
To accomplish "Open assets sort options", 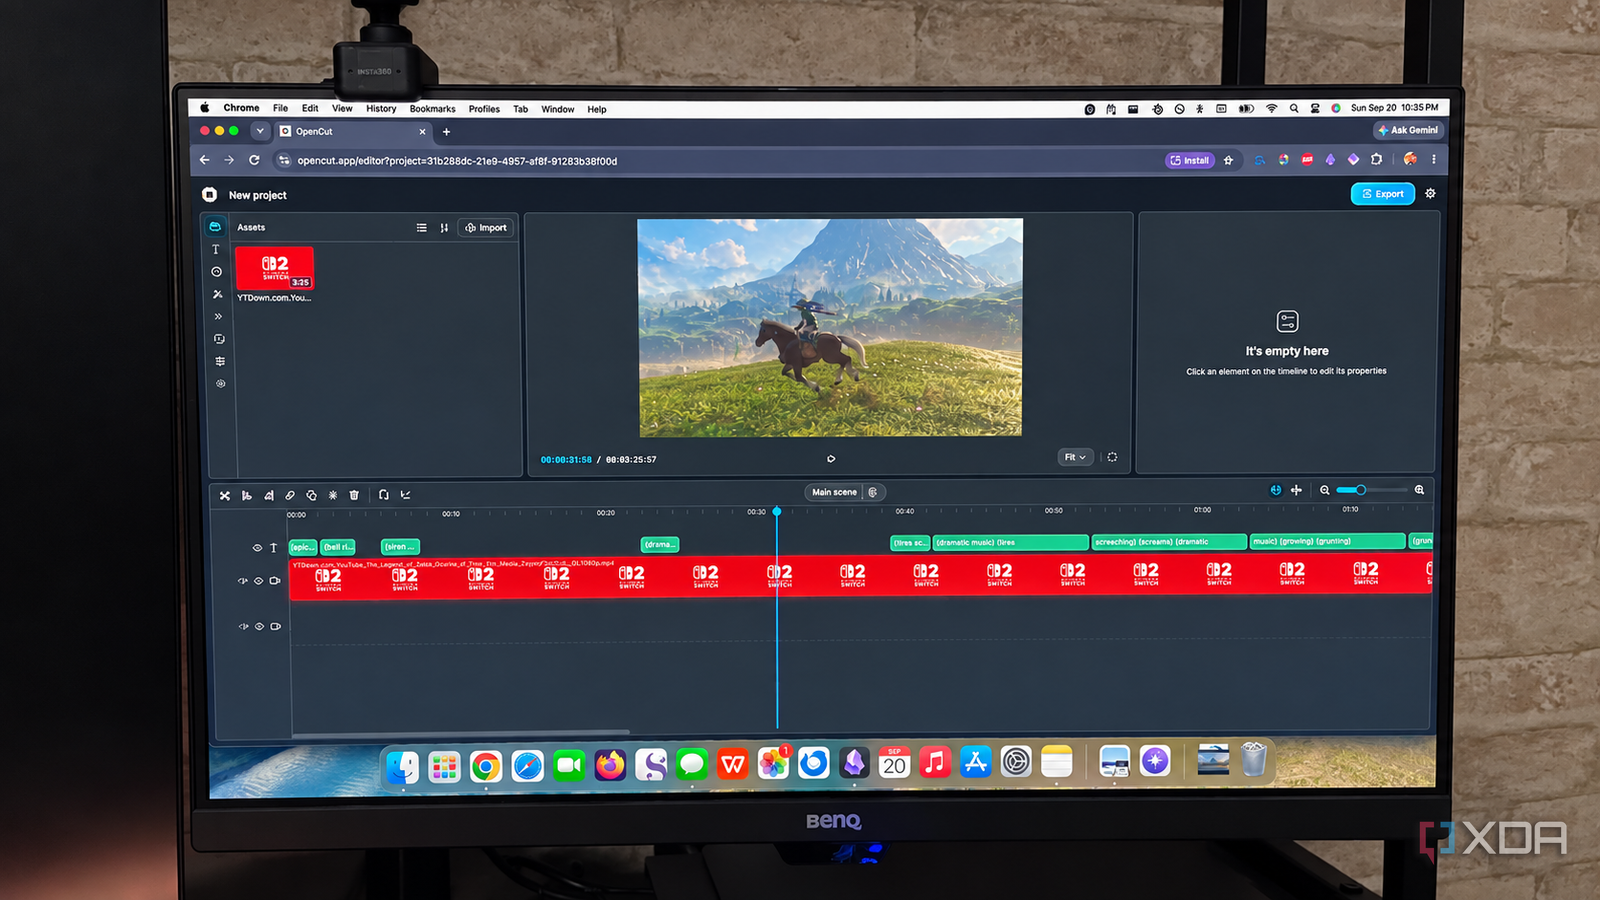I will [x=444, y=228].
